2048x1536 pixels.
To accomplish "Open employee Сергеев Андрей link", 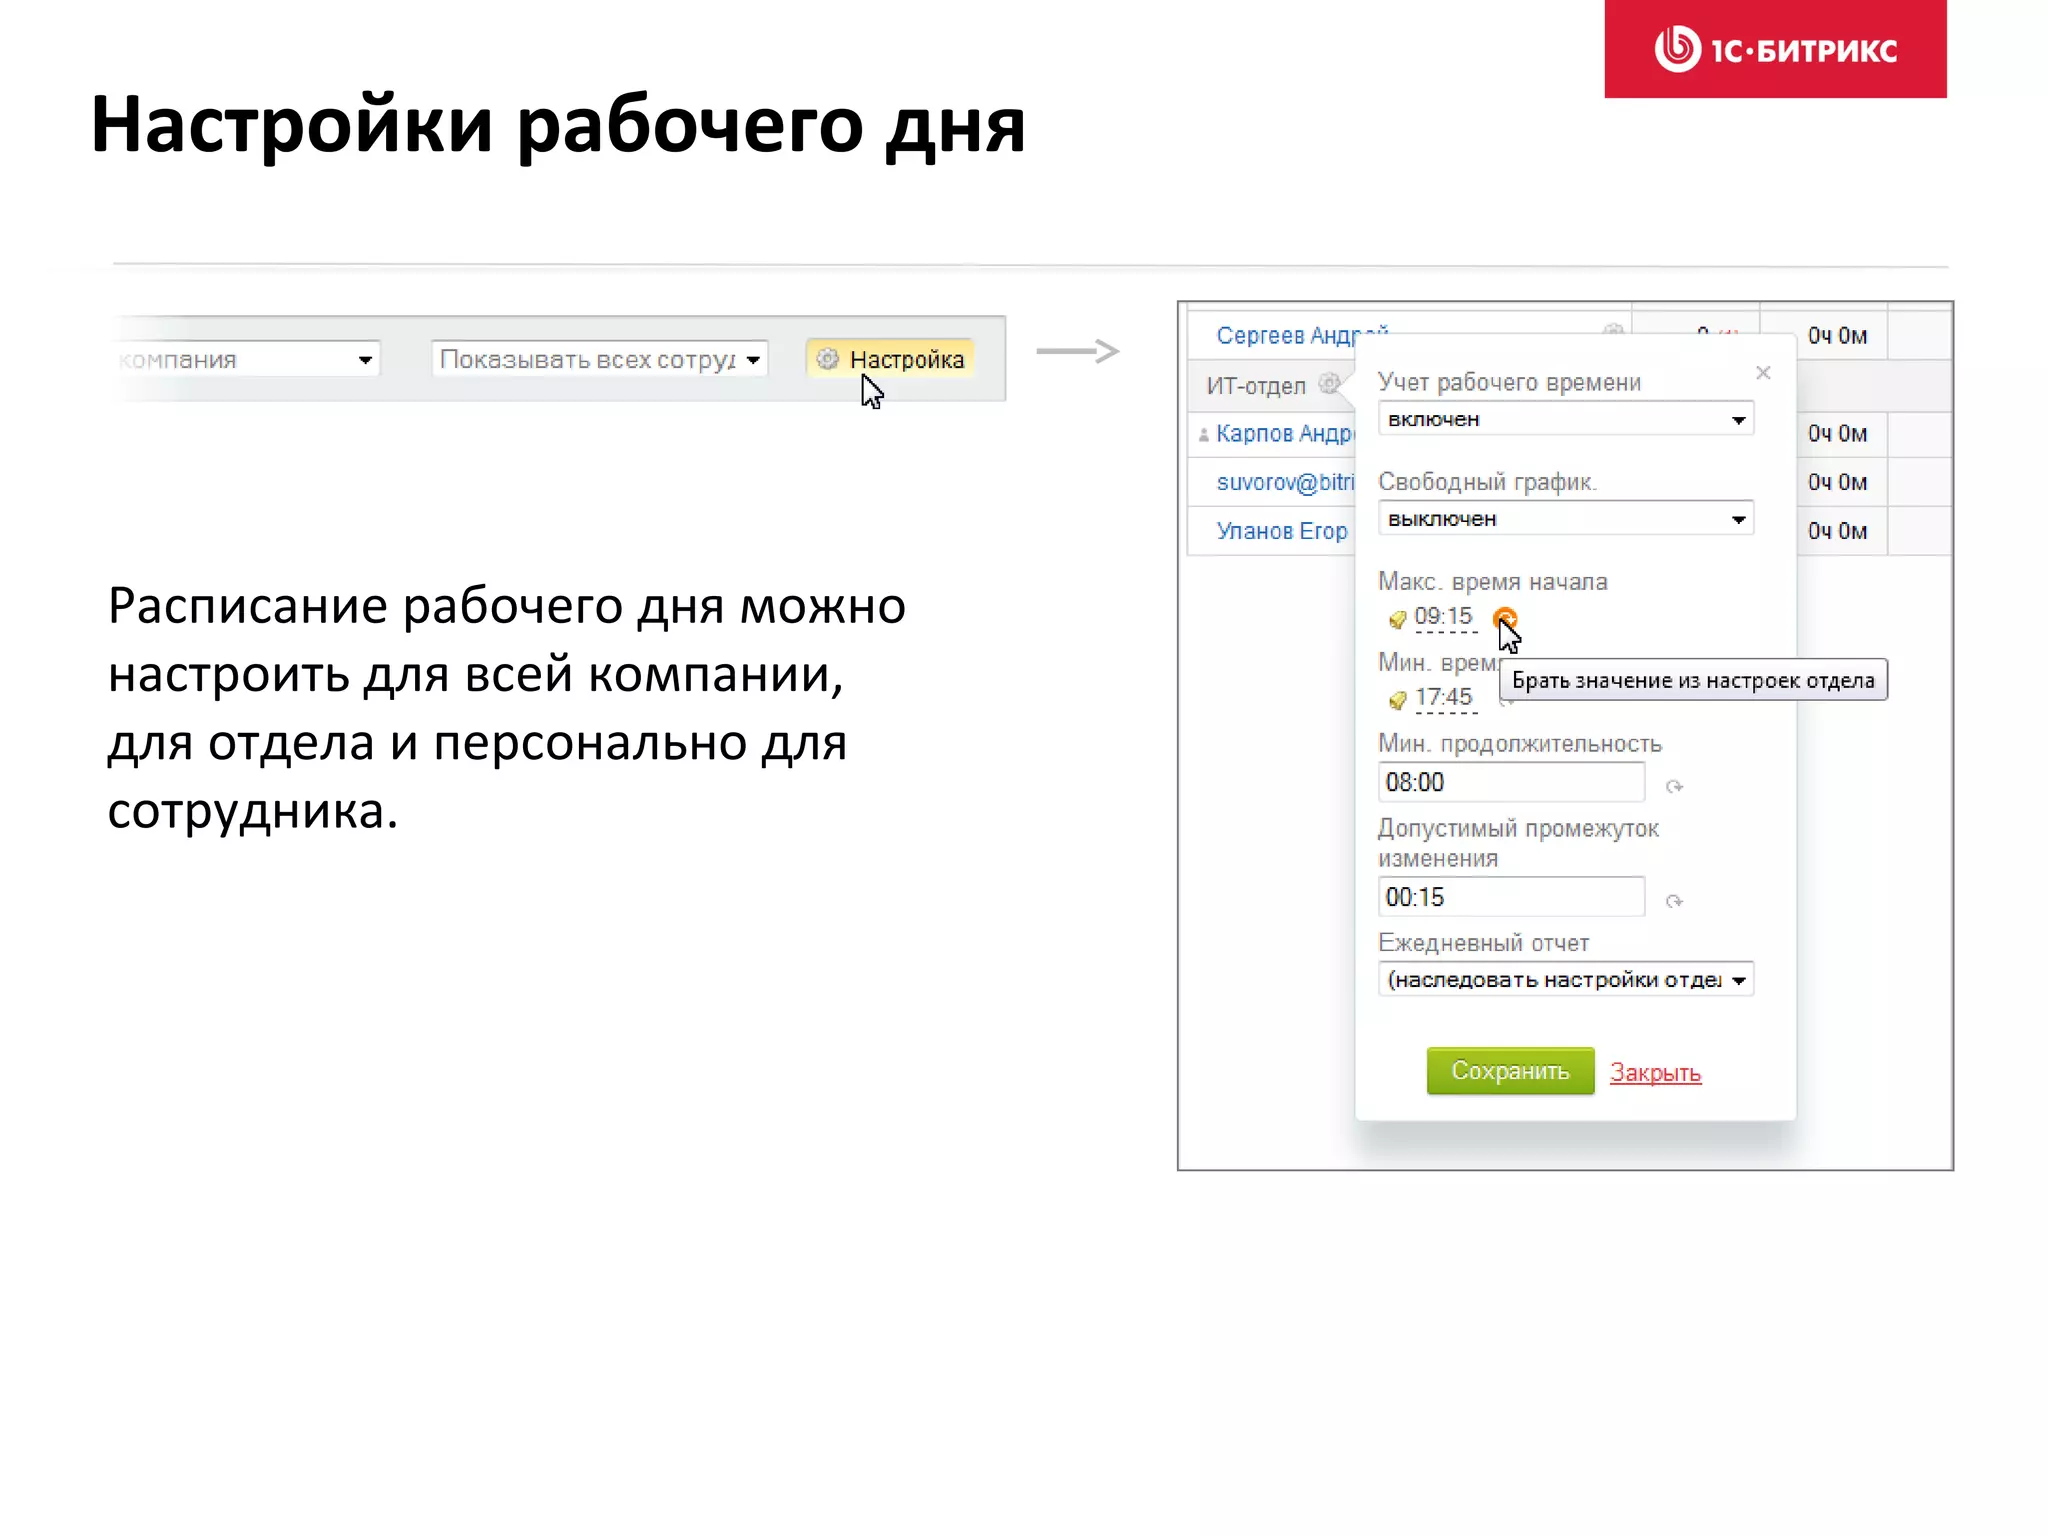I will coord(1302,335).
